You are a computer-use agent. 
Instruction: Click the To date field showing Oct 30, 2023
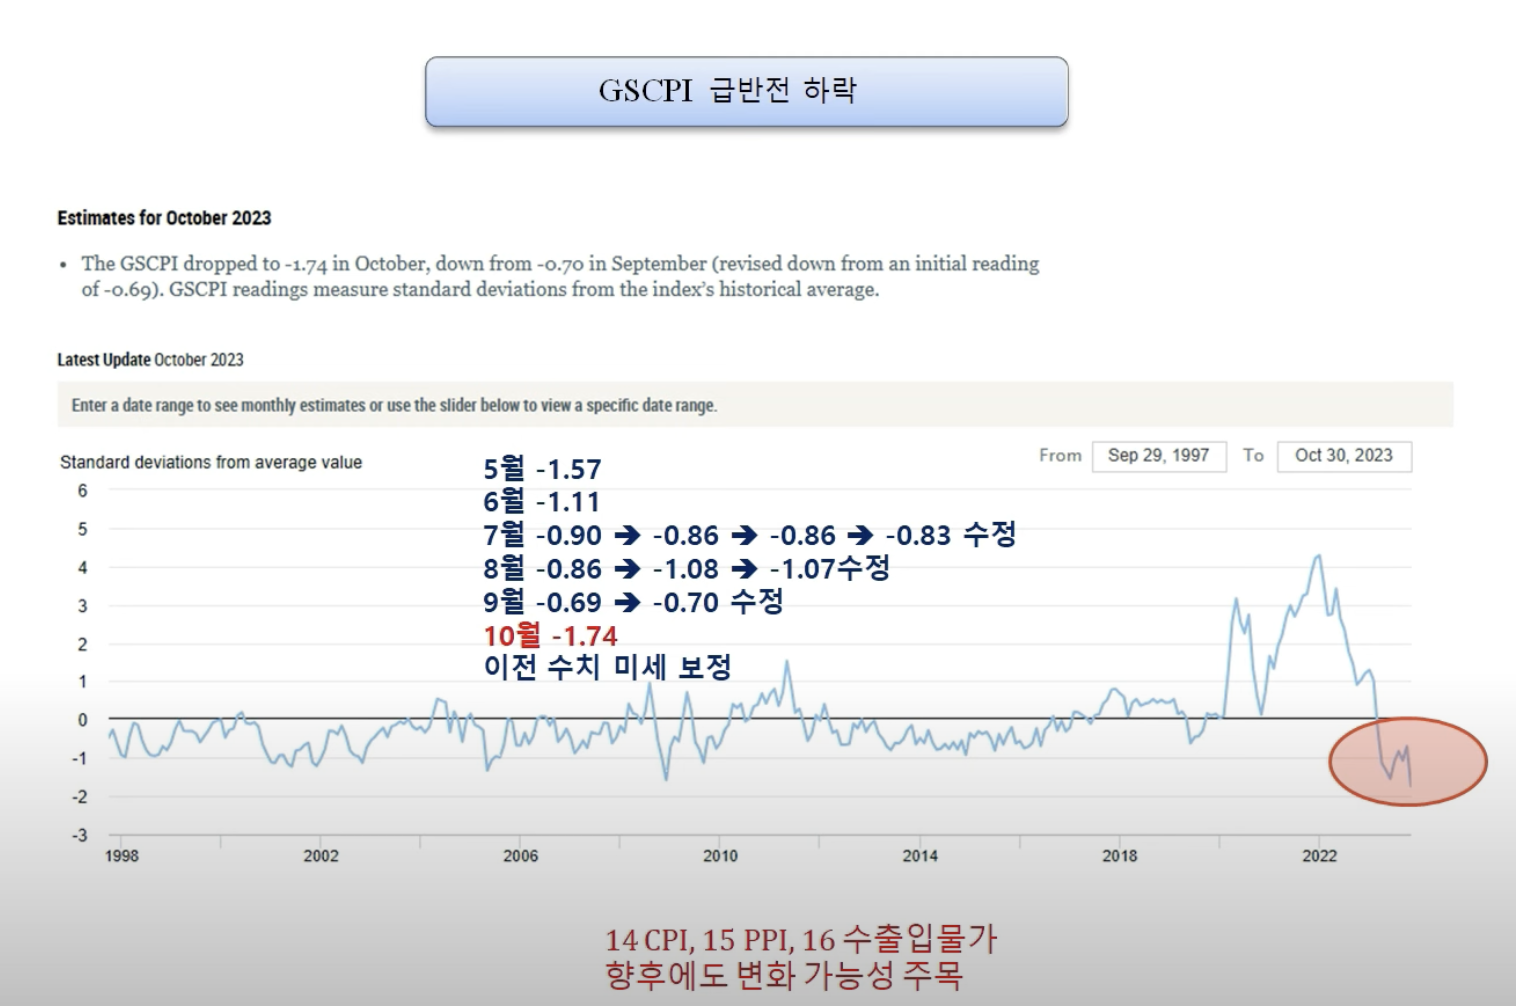coord(1343,456)
